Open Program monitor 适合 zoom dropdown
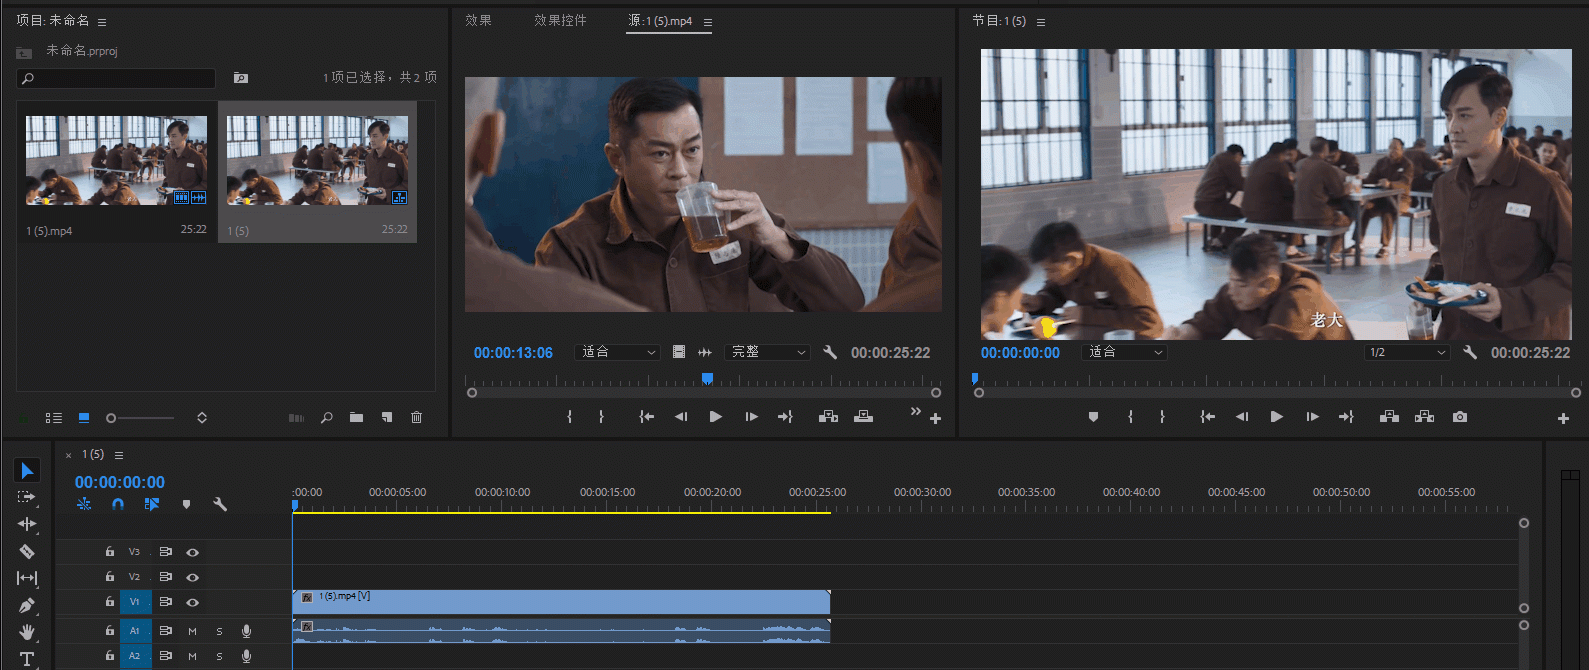Image resolution: width=1589 pixels, height=670 pixels. 1124,352
